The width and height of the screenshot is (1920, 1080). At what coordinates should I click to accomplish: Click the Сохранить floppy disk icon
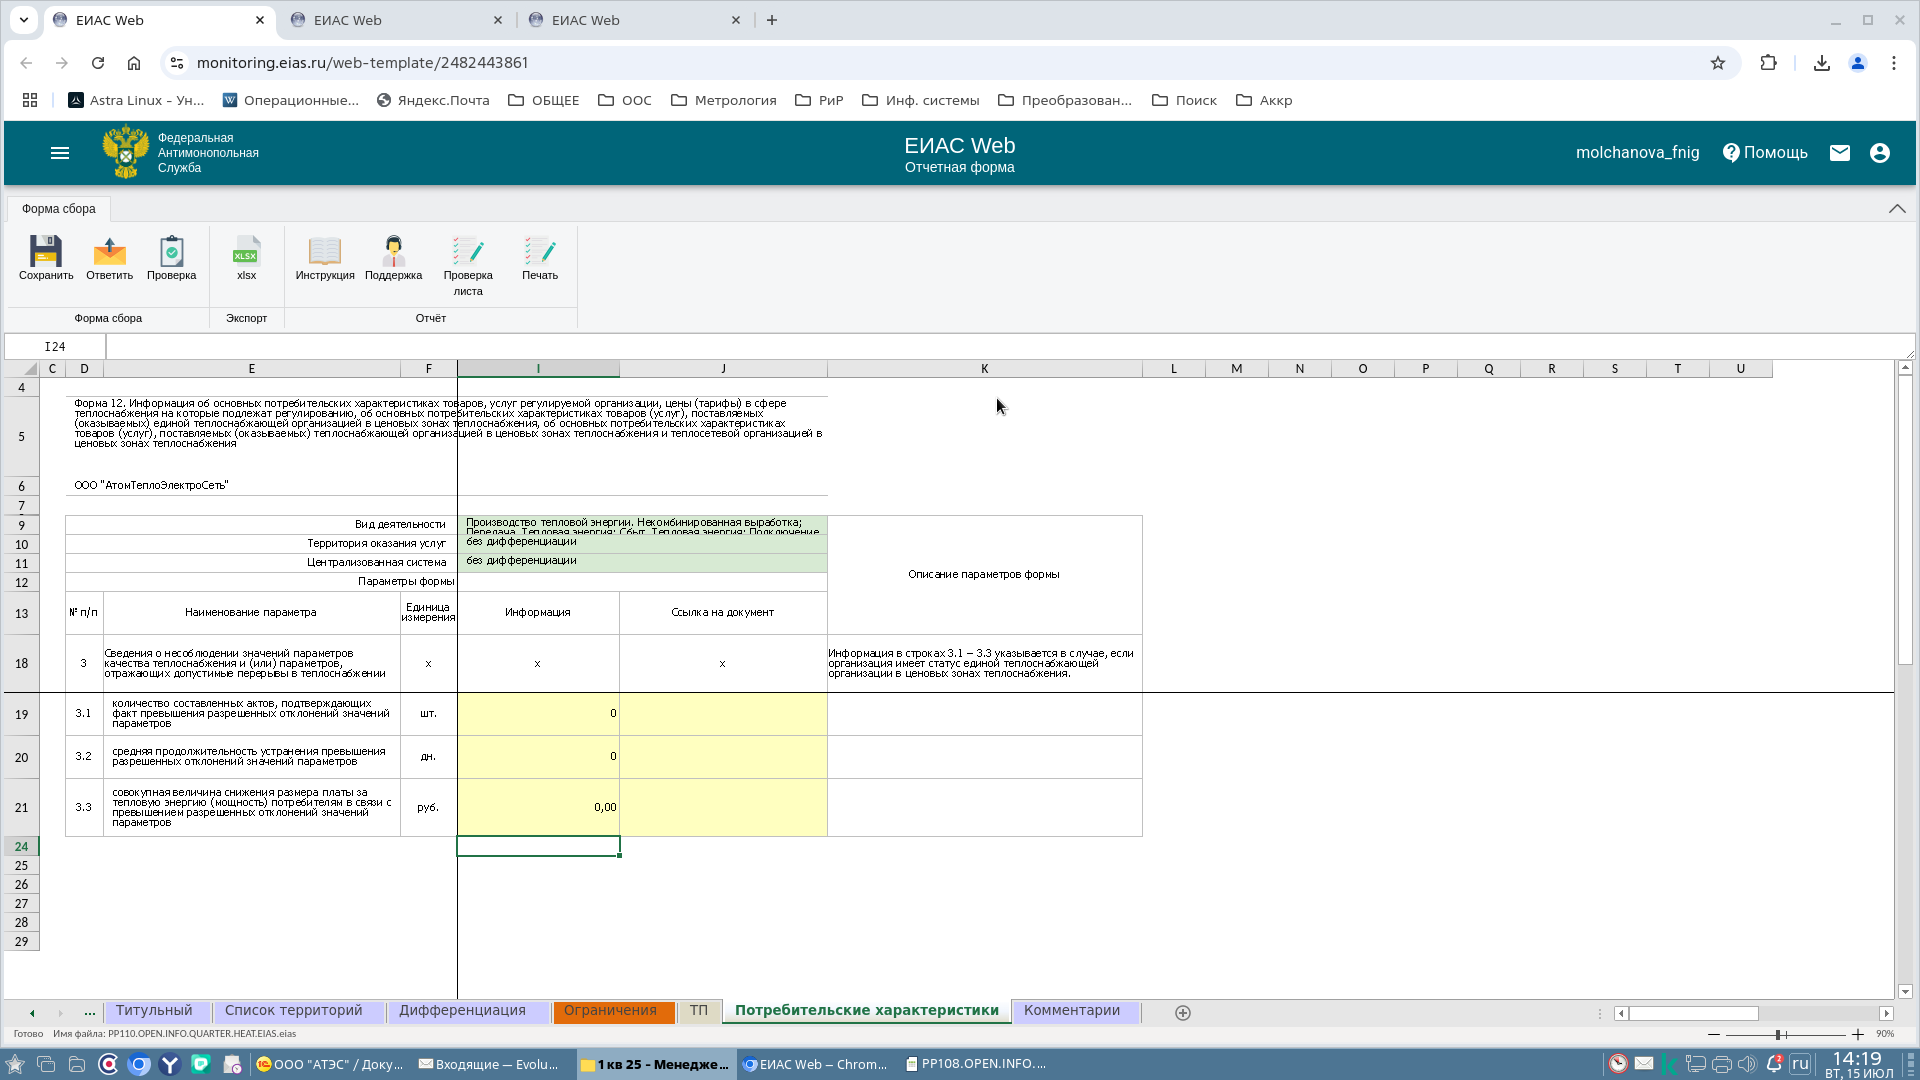(46, 252)
